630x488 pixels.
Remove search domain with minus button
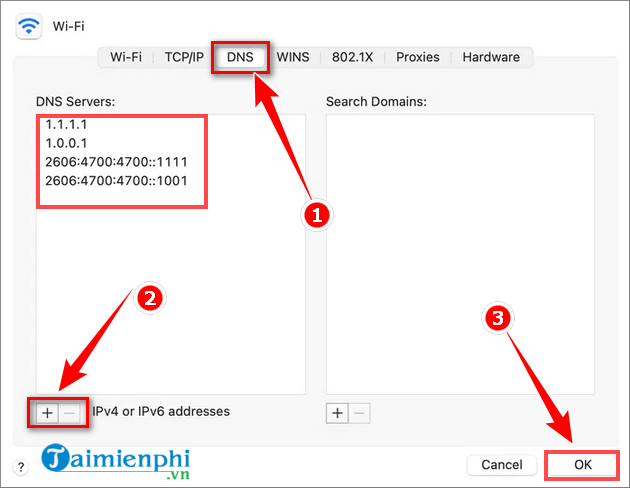360,413
